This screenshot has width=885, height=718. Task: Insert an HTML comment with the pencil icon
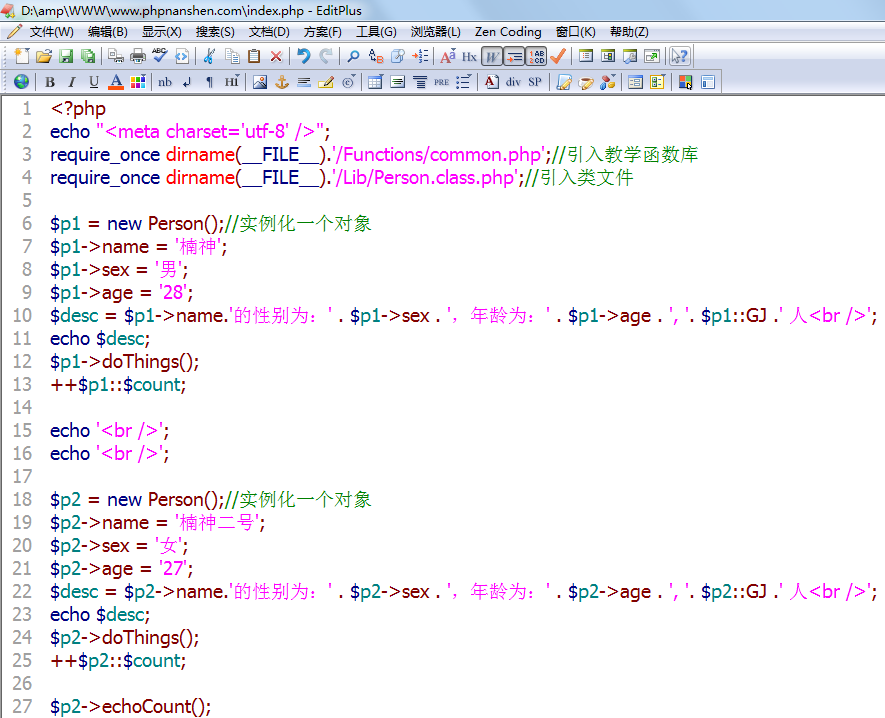tap(326, 82)
